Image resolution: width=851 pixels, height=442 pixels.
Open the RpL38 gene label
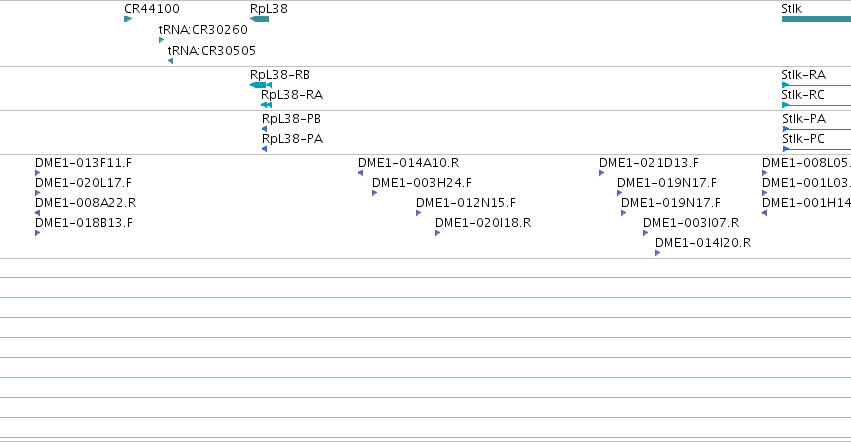pyautogui.click(x=269, y=9)
